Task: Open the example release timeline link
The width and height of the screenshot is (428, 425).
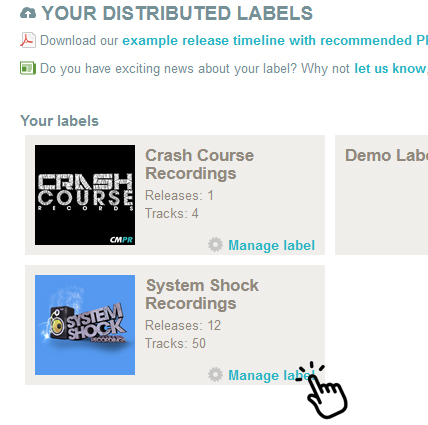Action: tap(275, 40)
